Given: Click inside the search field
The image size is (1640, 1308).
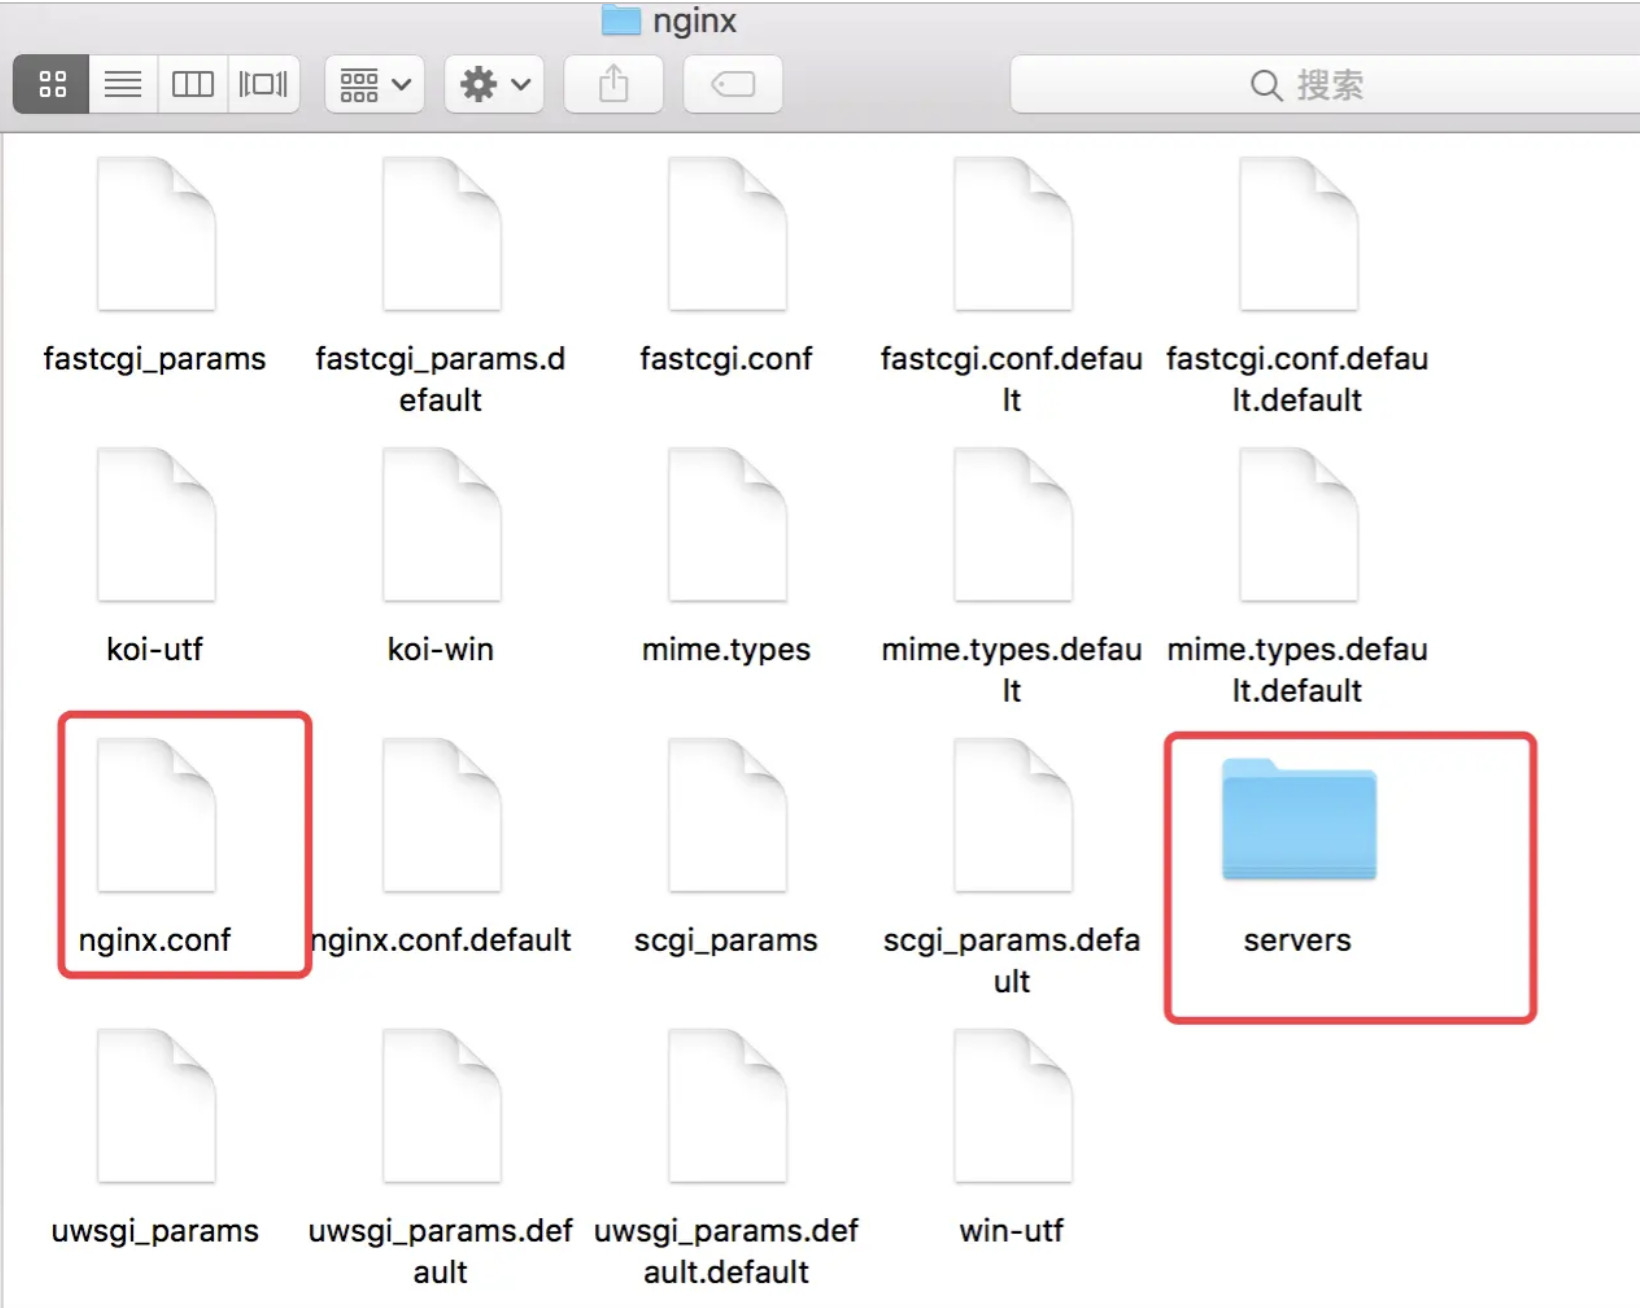Looking at the screenshot, I should 1320,84.
